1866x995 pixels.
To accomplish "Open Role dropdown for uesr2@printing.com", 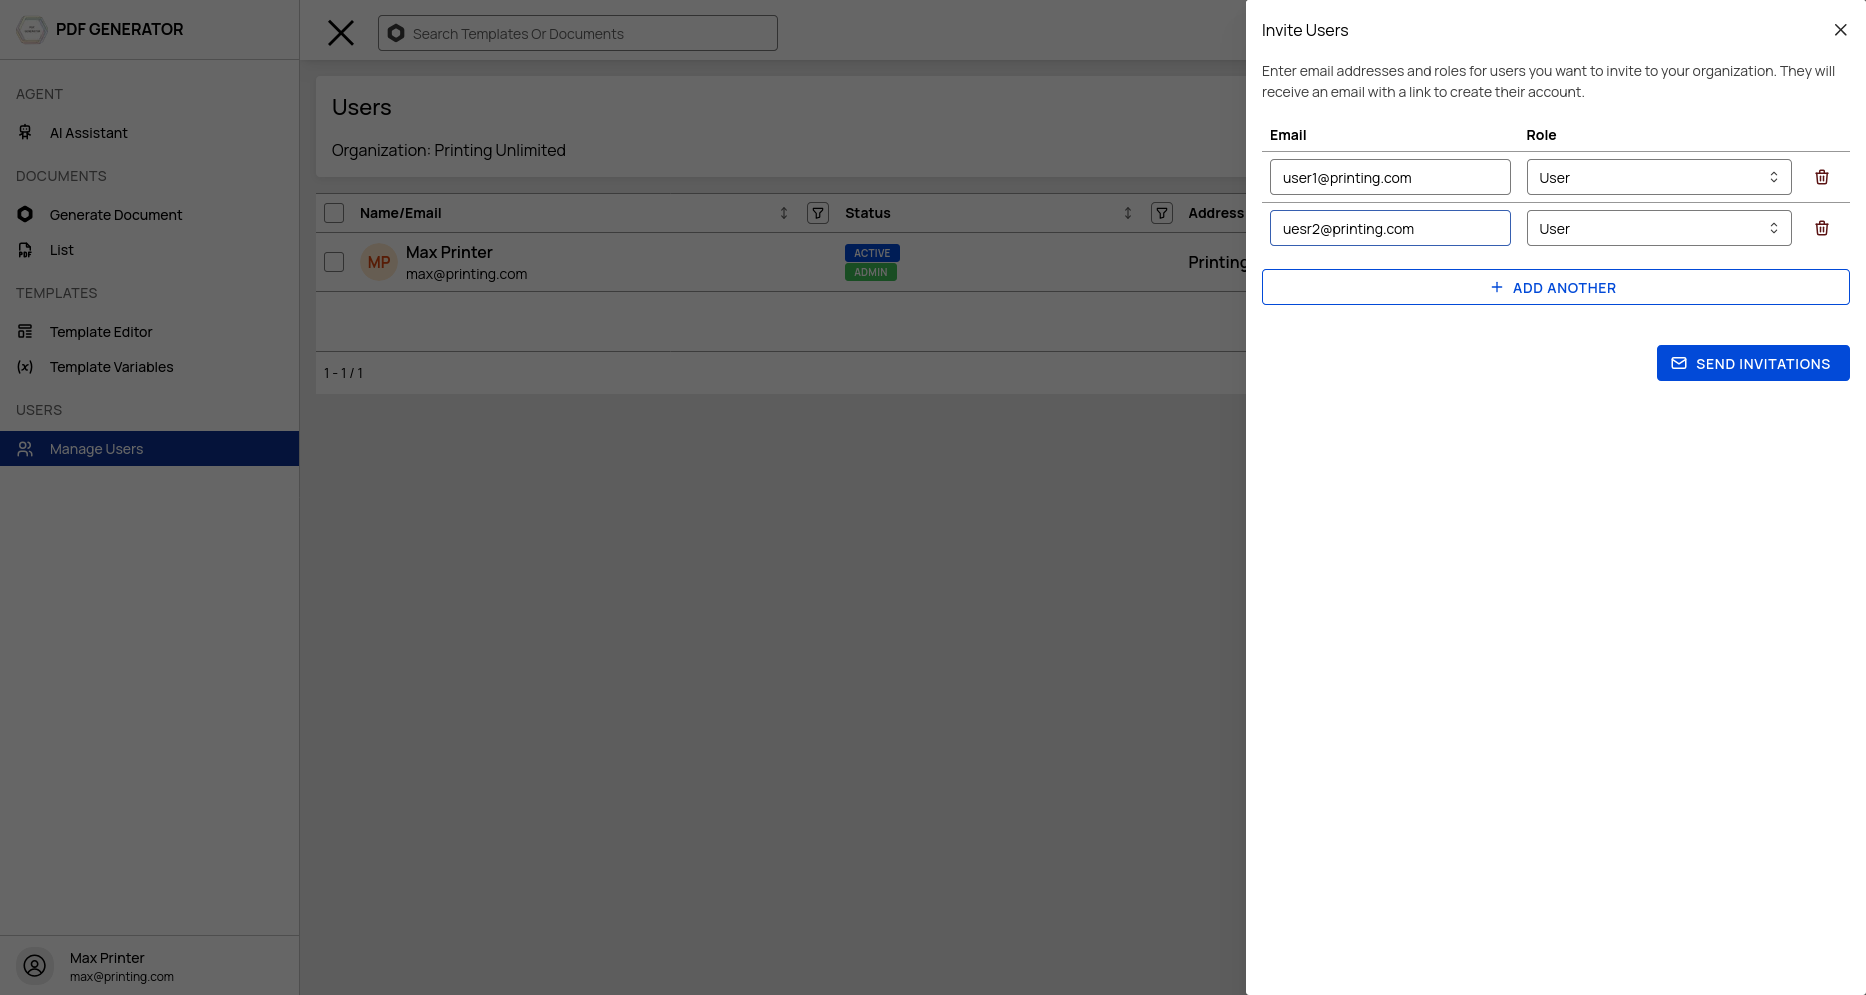I will tap(1659, 228).
